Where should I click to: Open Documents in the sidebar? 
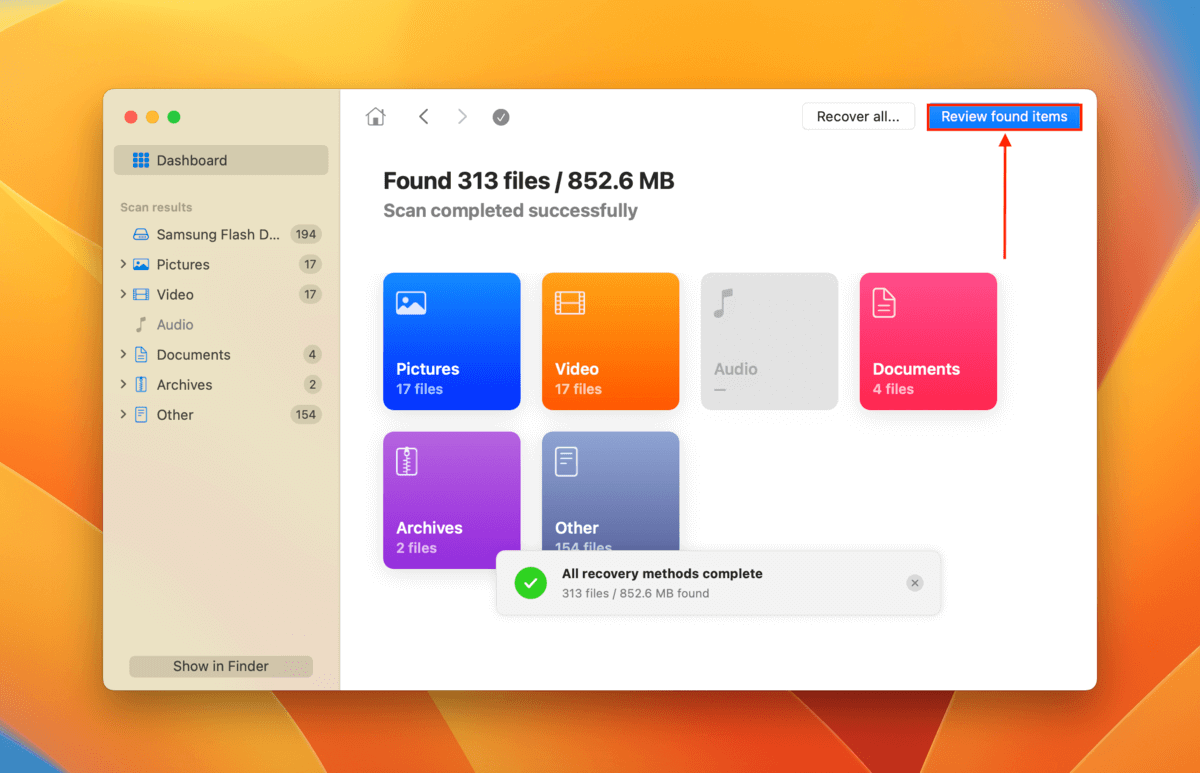221,355
